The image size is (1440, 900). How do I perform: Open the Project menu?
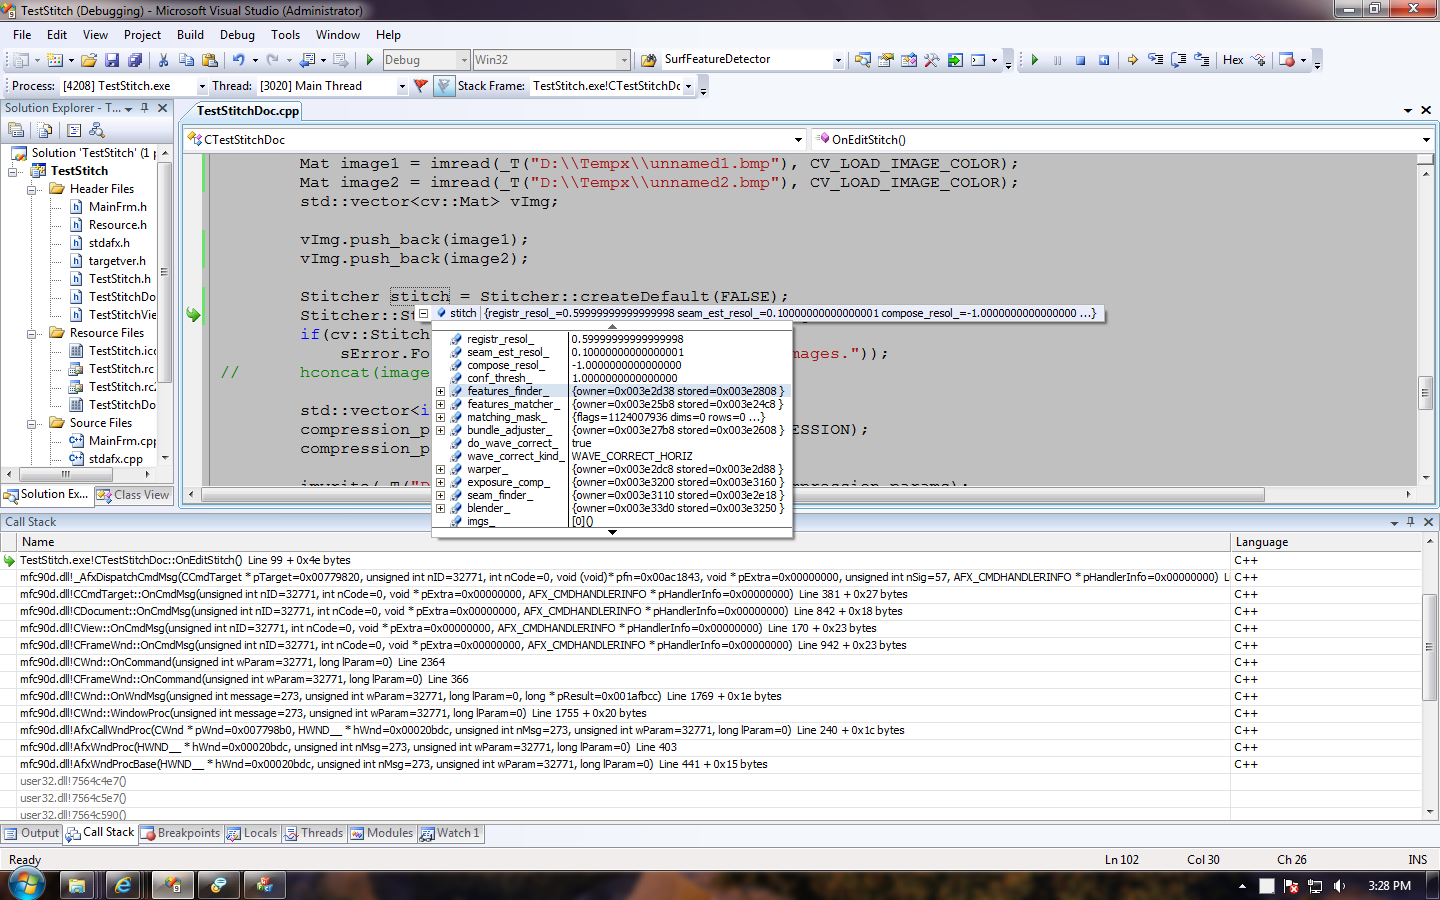[142, 35]
